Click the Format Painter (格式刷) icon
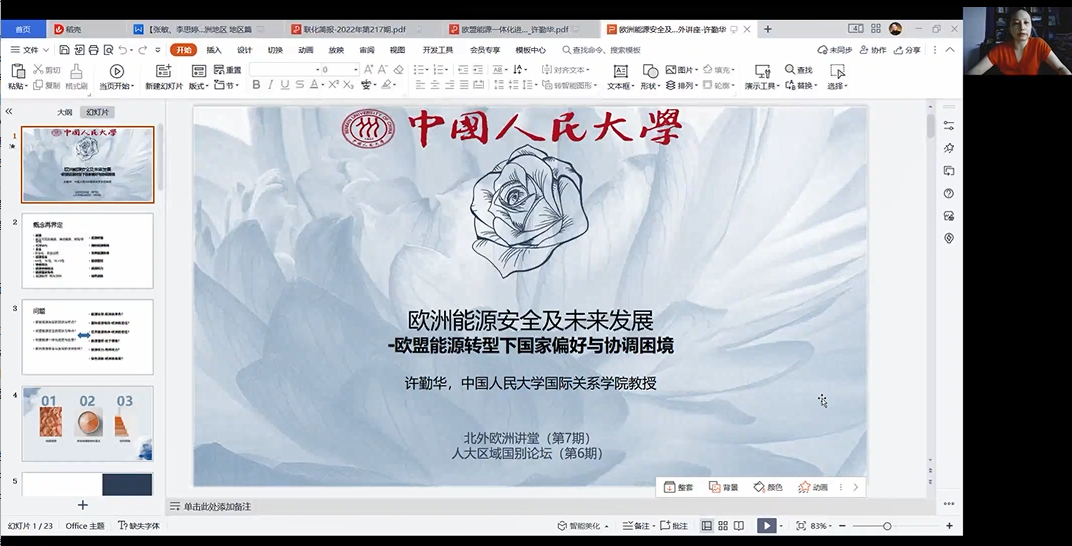The width and height of the screenshot is (1072, 546). (x=76, y=71)
